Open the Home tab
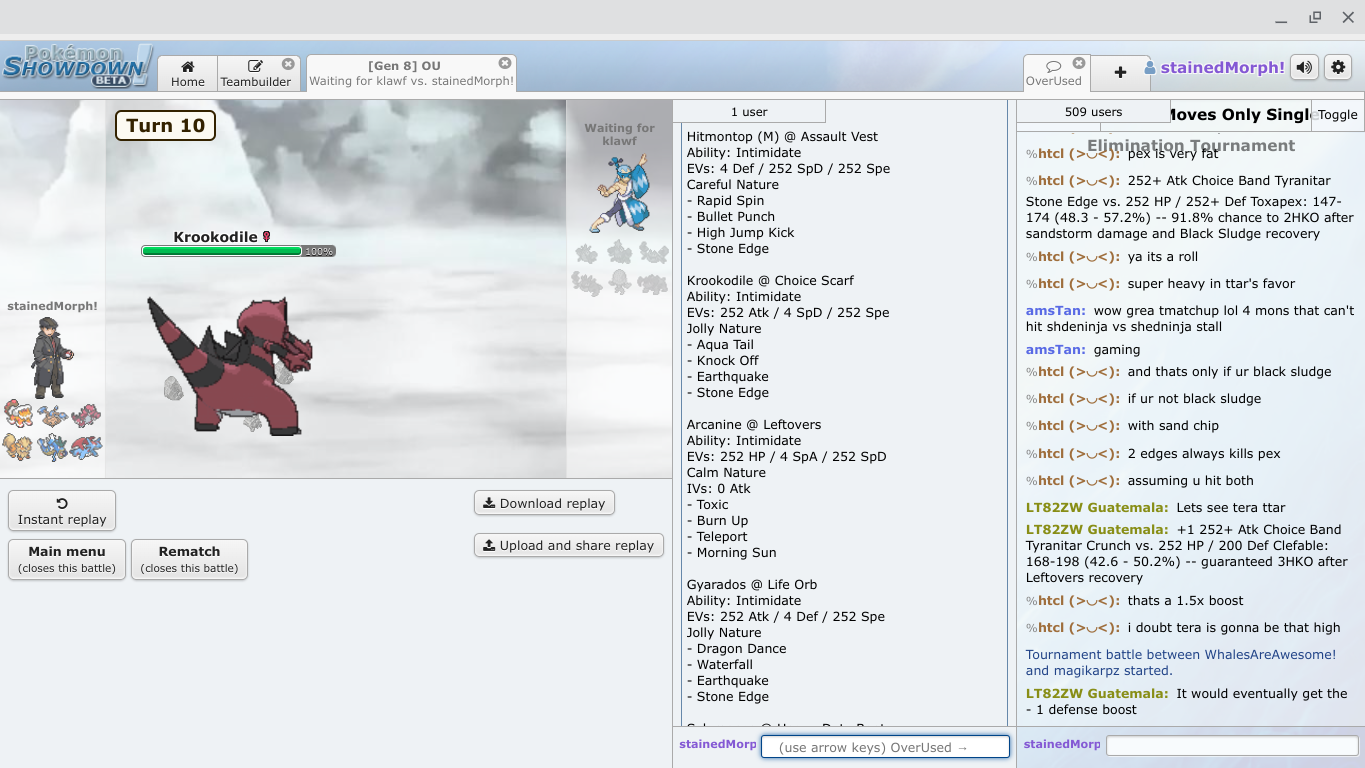This screenshot has width=1365, height=768. [187, 74]
